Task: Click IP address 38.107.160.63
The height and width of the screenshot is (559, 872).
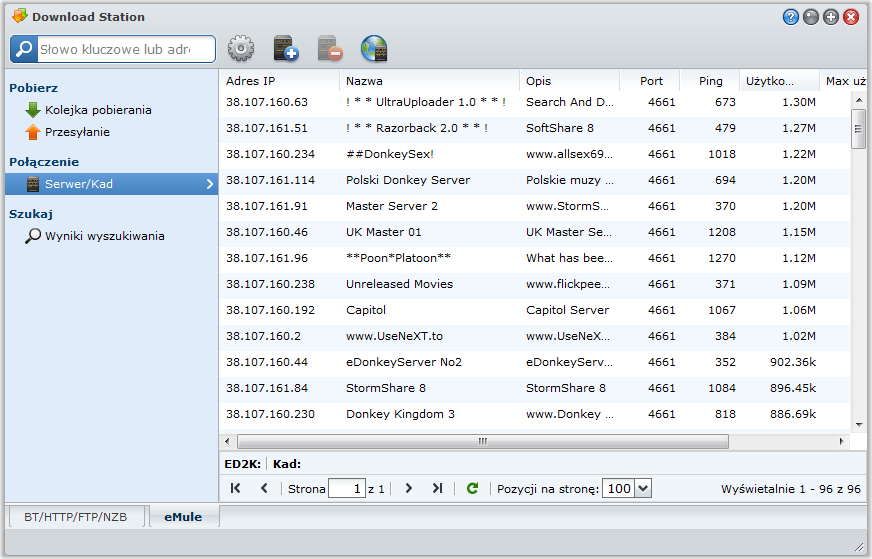Action: 267,102
